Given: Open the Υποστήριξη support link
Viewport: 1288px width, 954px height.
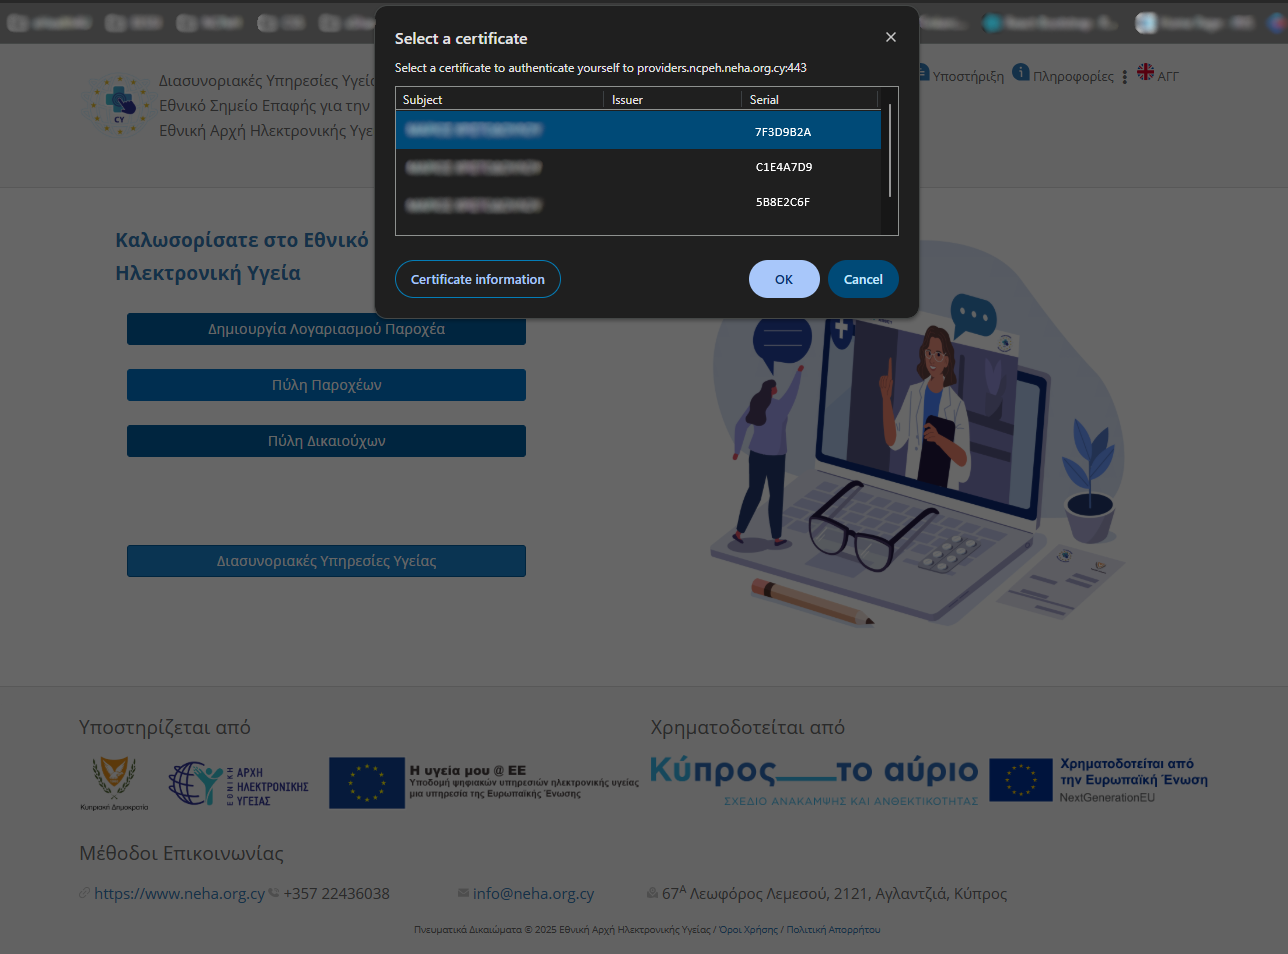Looking at the screenshot, I should pyautogui.click(x=967, y=76).
